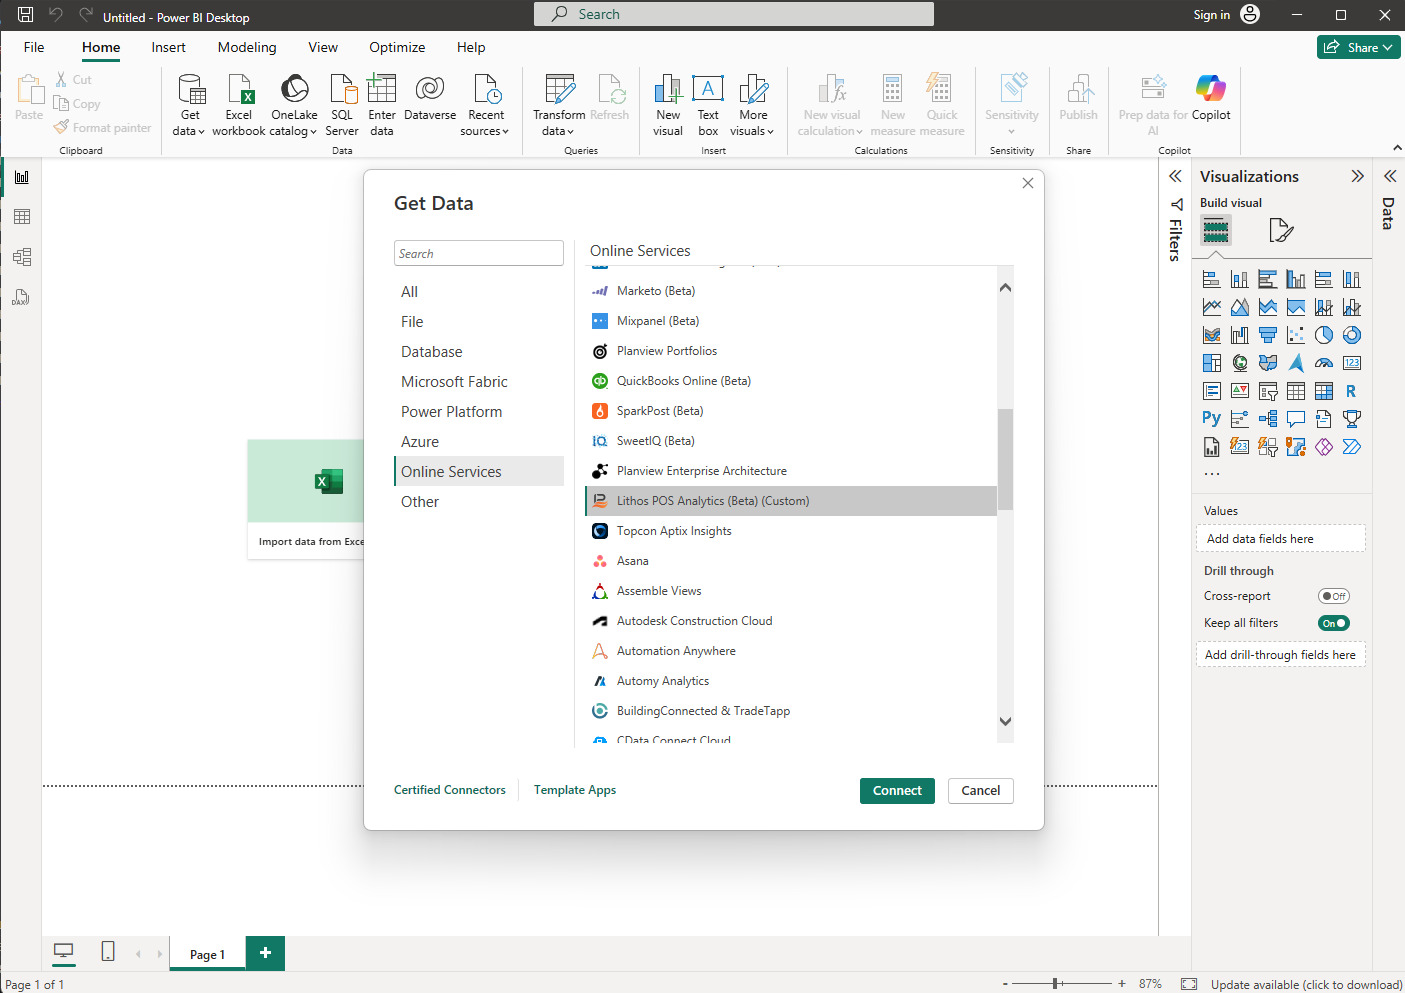Click the Get Data search field
The height and width of the screenshot is (993, 1405).
pyautogui.click(x=479, y=253)
